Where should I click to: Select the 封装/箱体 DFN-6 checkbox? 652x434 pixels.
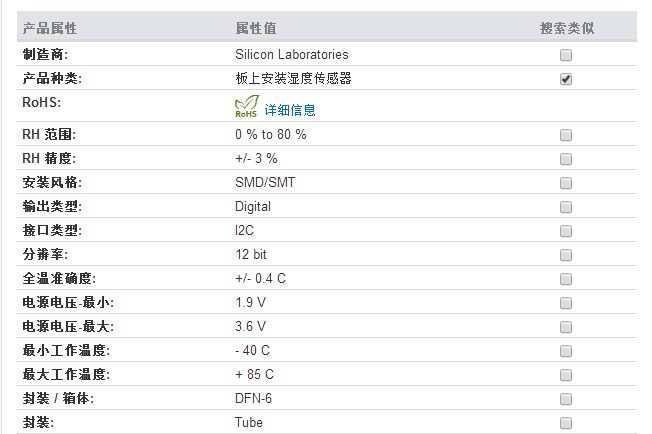(x=566, y=399)
